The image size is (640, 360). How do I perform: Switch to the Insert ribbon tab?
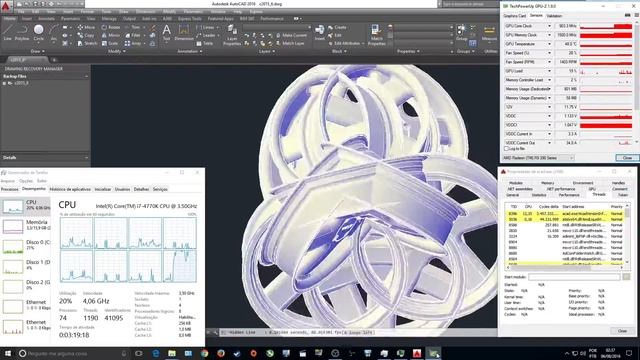click(27, 19)
